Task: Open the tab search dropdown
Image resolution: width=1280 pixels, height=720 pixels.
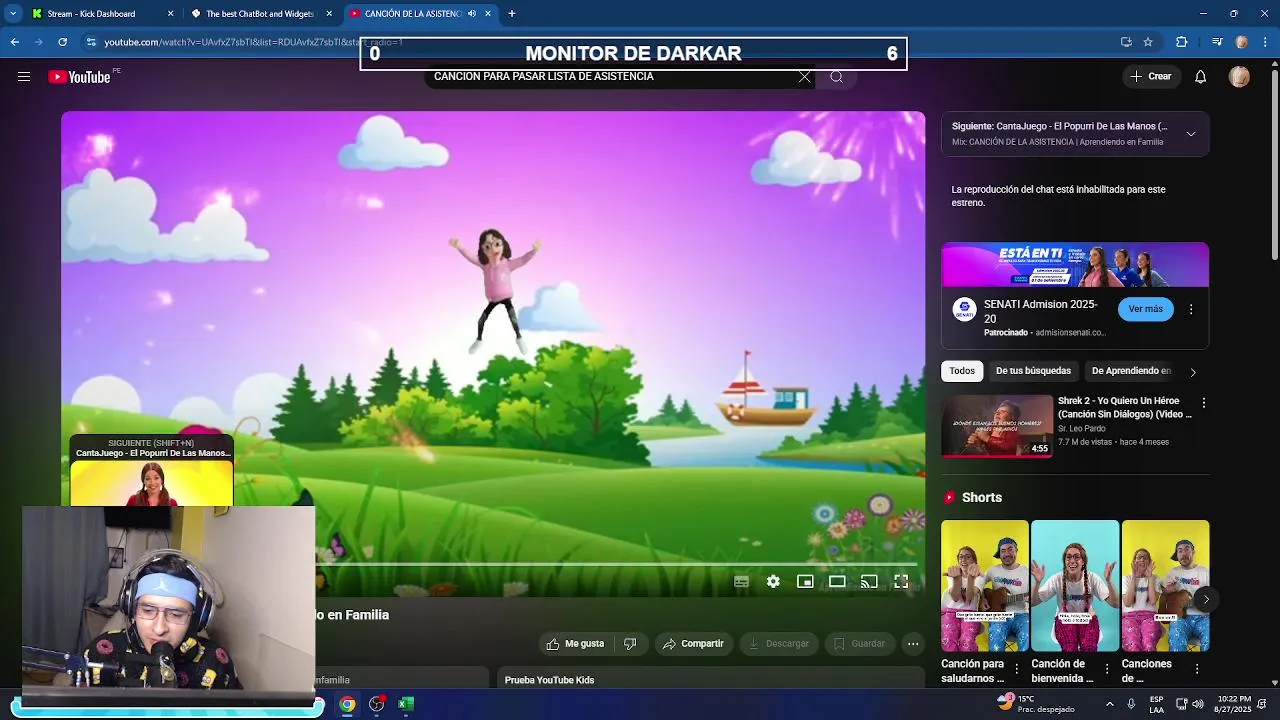Action: pos(13,14)
